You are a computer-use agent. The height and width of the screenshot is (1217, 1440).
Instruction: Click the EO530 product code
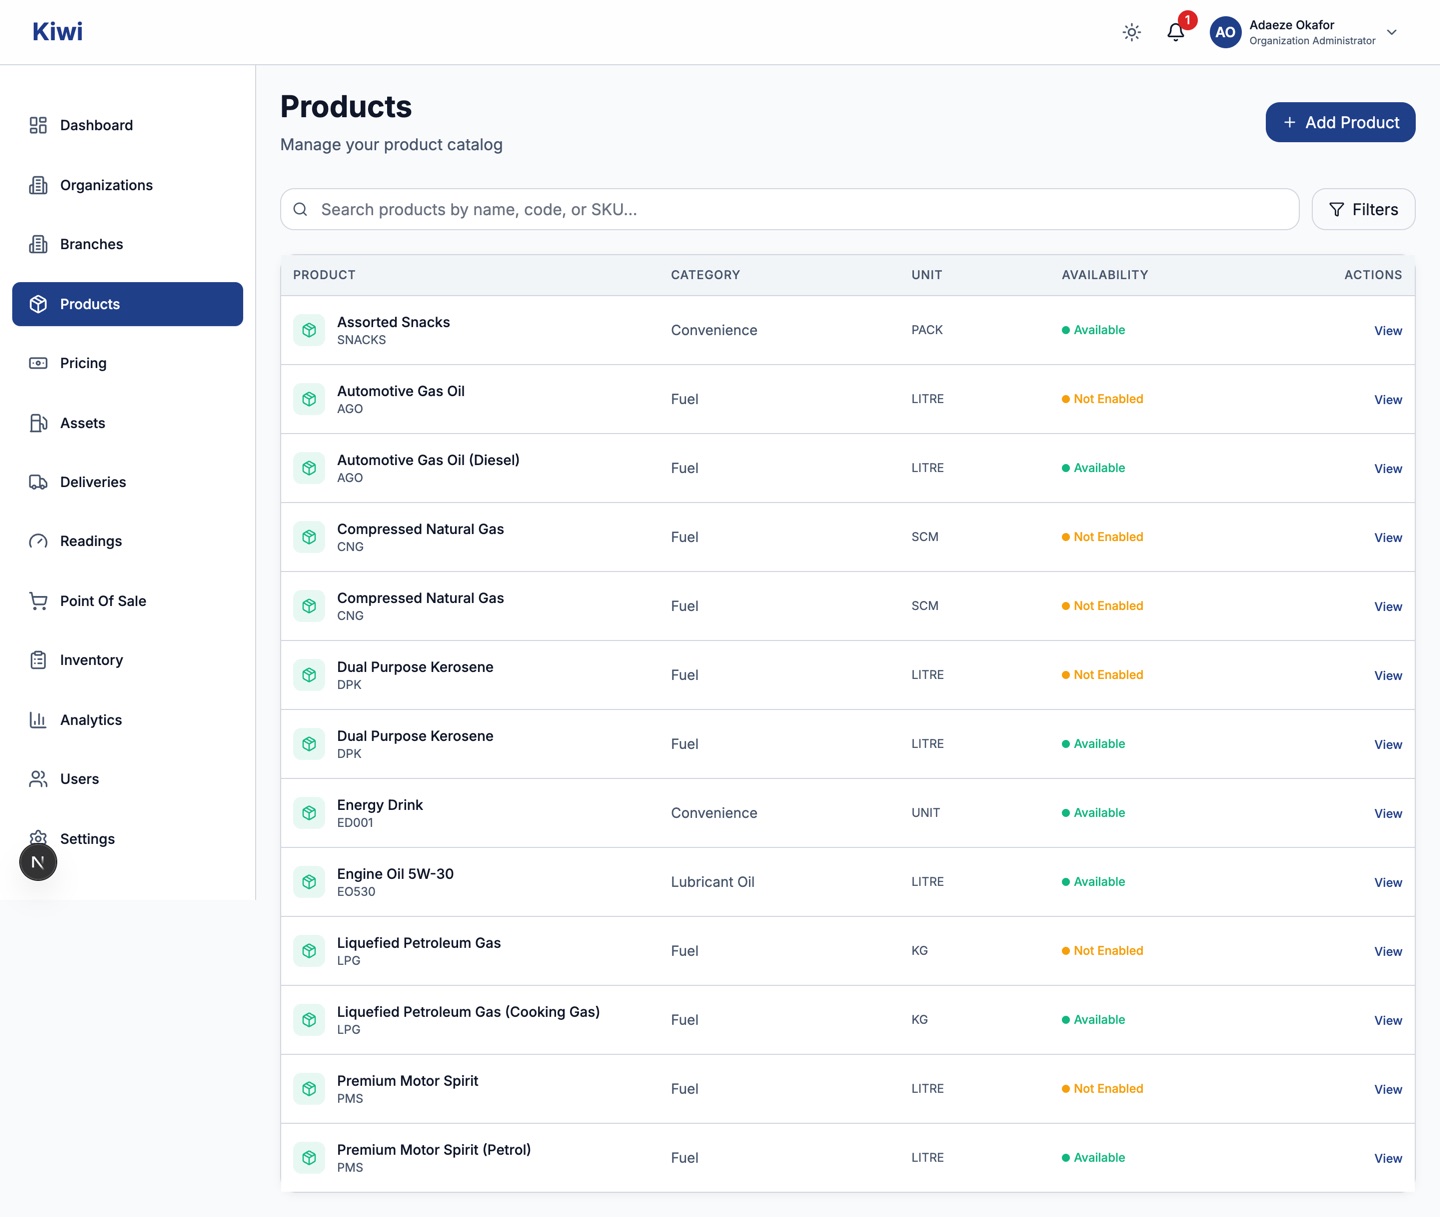(356, 892)
